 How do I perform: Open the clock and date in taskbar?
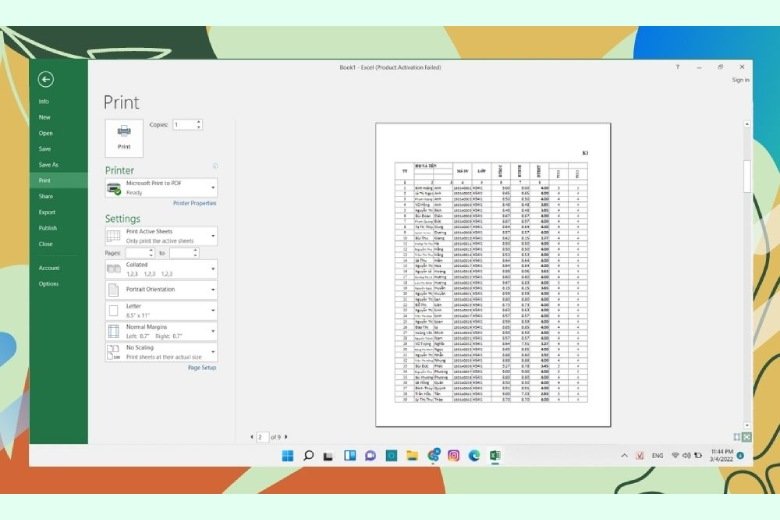[x=721, y=456]
